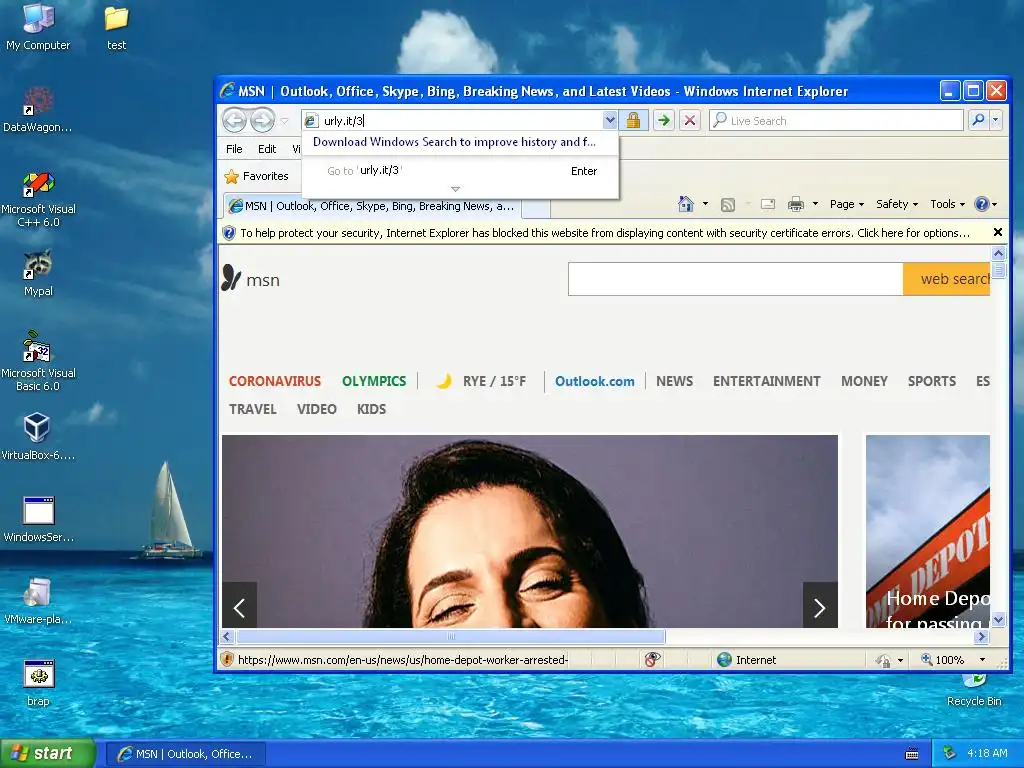Screen dimensions: 1024x768
Task: Open Microsoft Visual C++ 6.0 shortcut
Action: coord(38,199)
